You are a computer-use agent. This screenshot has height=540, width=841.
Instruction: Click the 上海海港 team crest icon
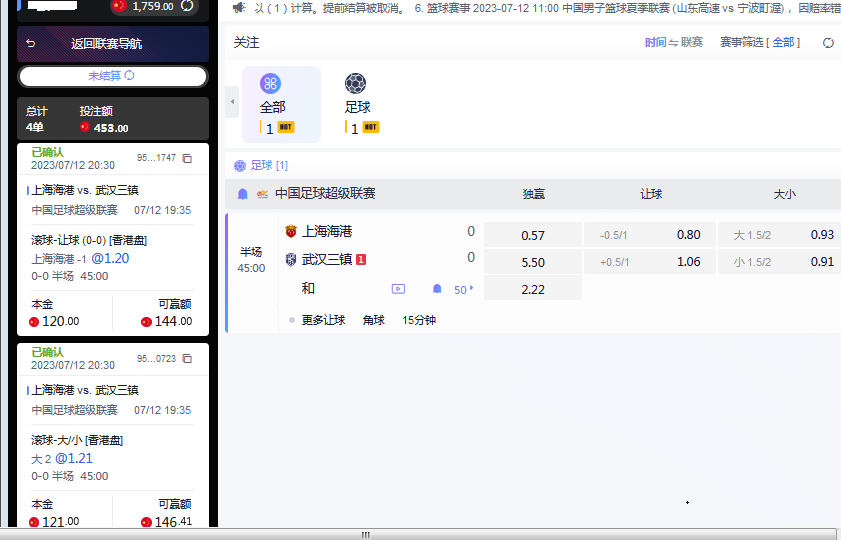click(291, 232)
